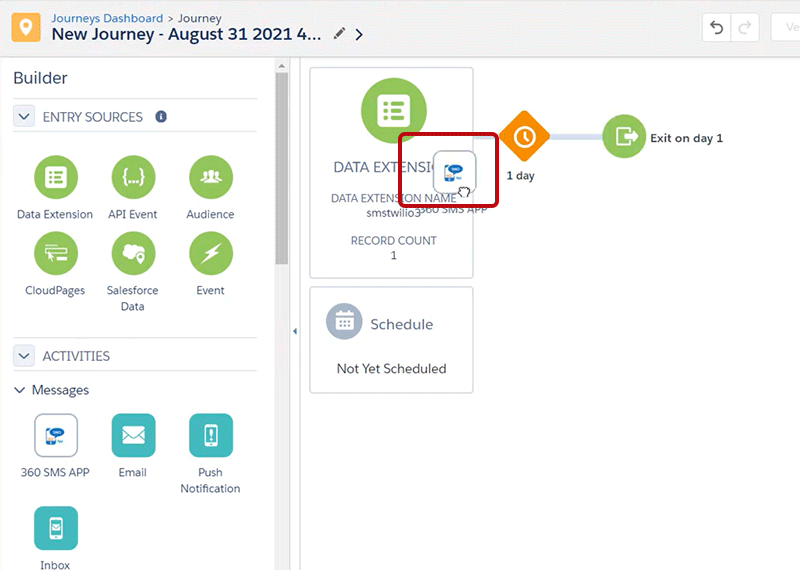Select the 360 SMS APP activity icon

[x=56, y=436]
